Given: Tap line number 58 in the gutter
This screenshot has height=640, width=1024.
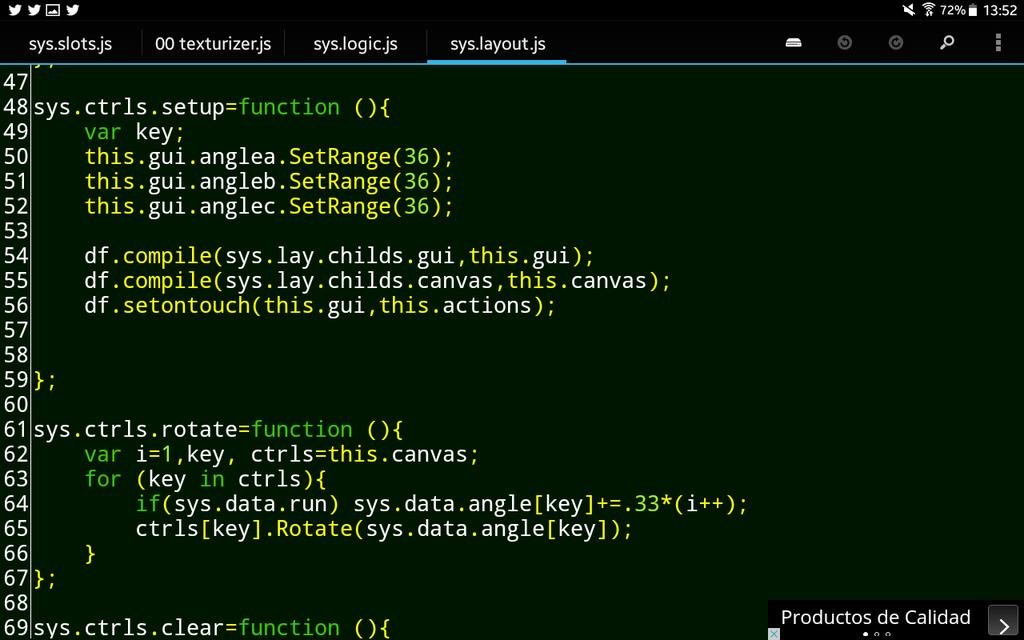Looking at the screenshot, I should [15, 355].
